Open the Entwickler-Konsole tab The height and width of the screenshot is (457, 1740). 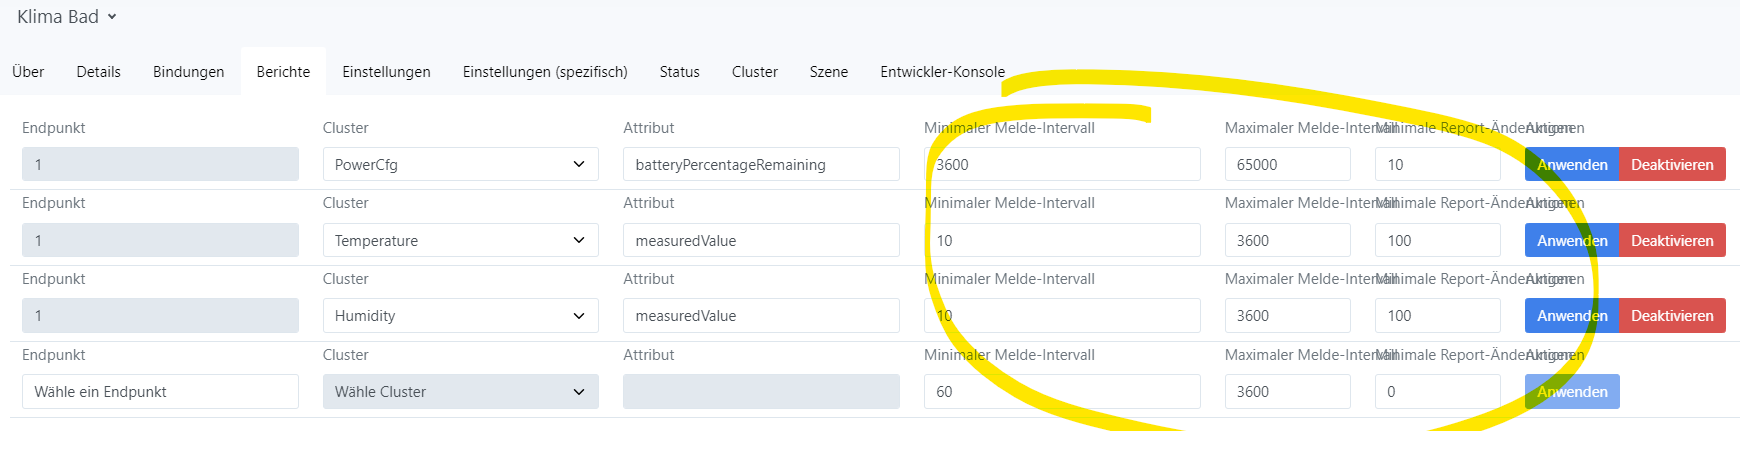942,72
